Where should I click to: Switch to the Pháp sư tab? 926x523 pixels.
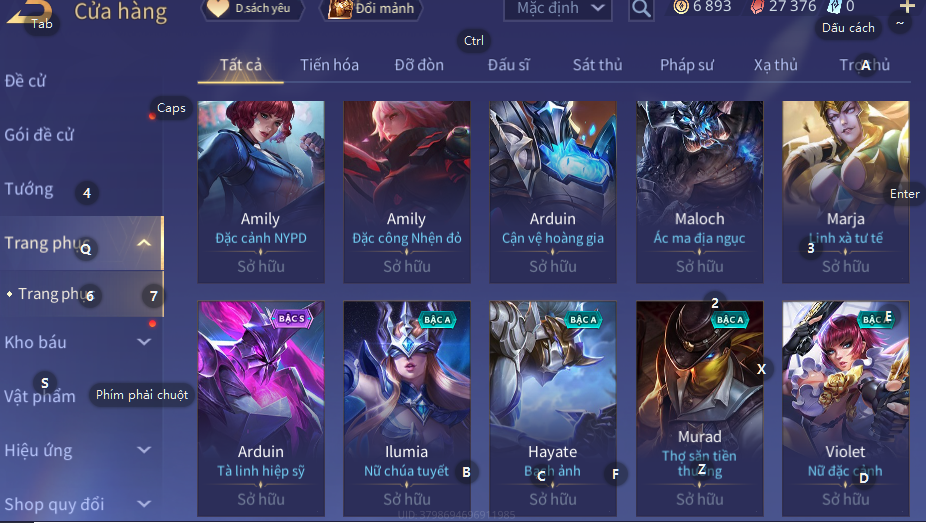pos(687,65)
